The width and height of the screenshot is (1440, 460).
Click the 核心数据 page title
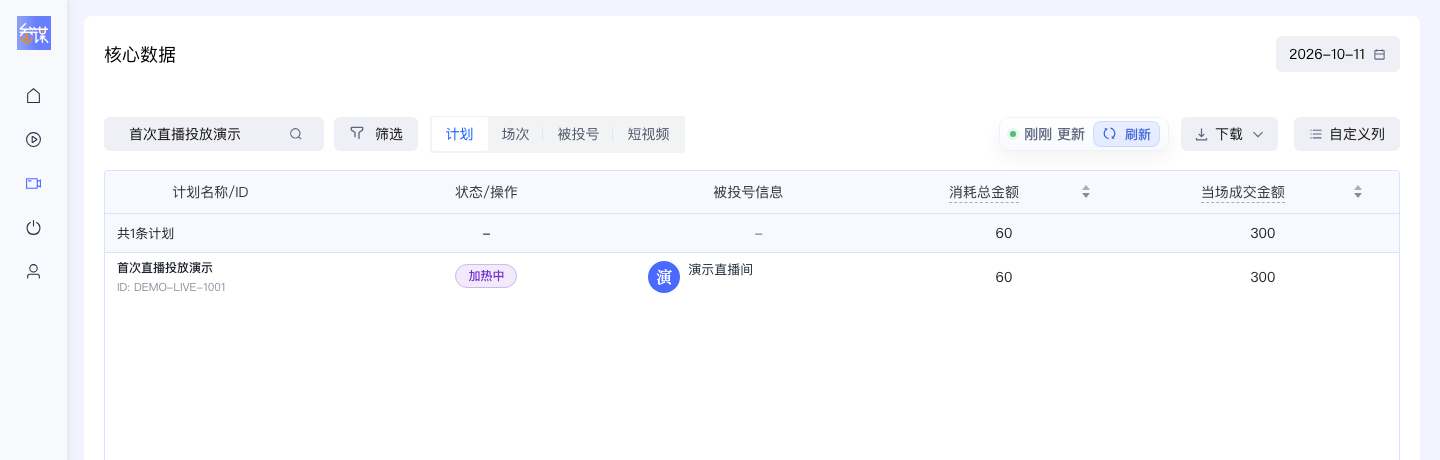pos(140,55)
